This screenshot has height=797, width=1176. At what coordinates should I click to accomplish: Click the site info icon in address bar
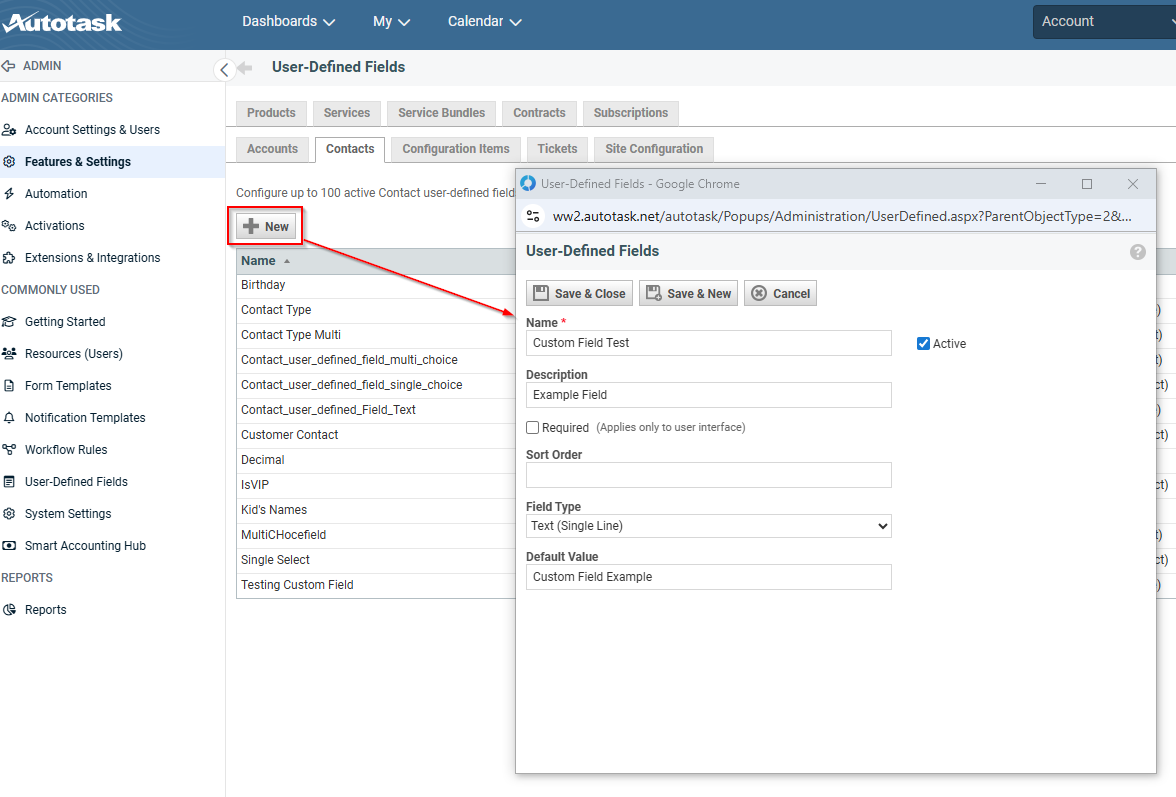coord(533,216)
